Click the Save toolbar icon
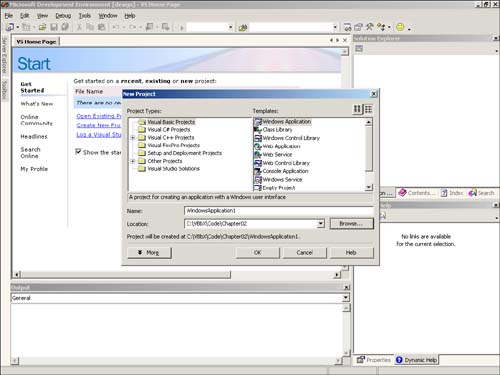 click(x=54, y=27)
